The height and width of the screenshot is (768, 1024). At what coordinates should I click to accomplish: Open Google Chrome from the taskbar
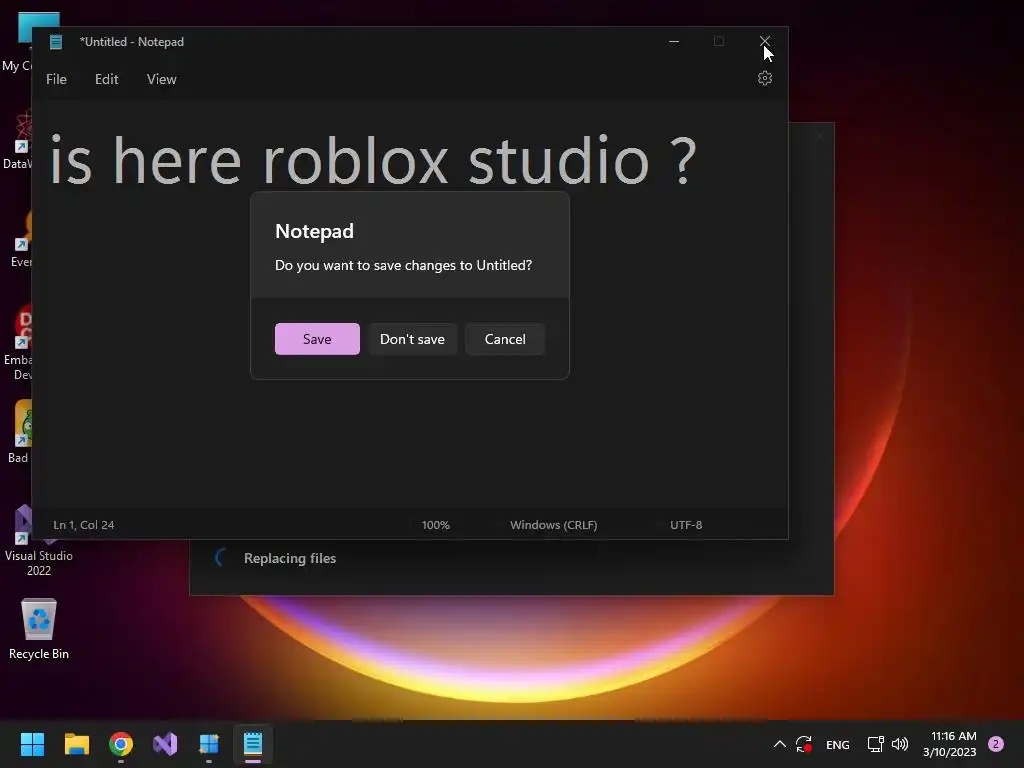click(121, 744)
